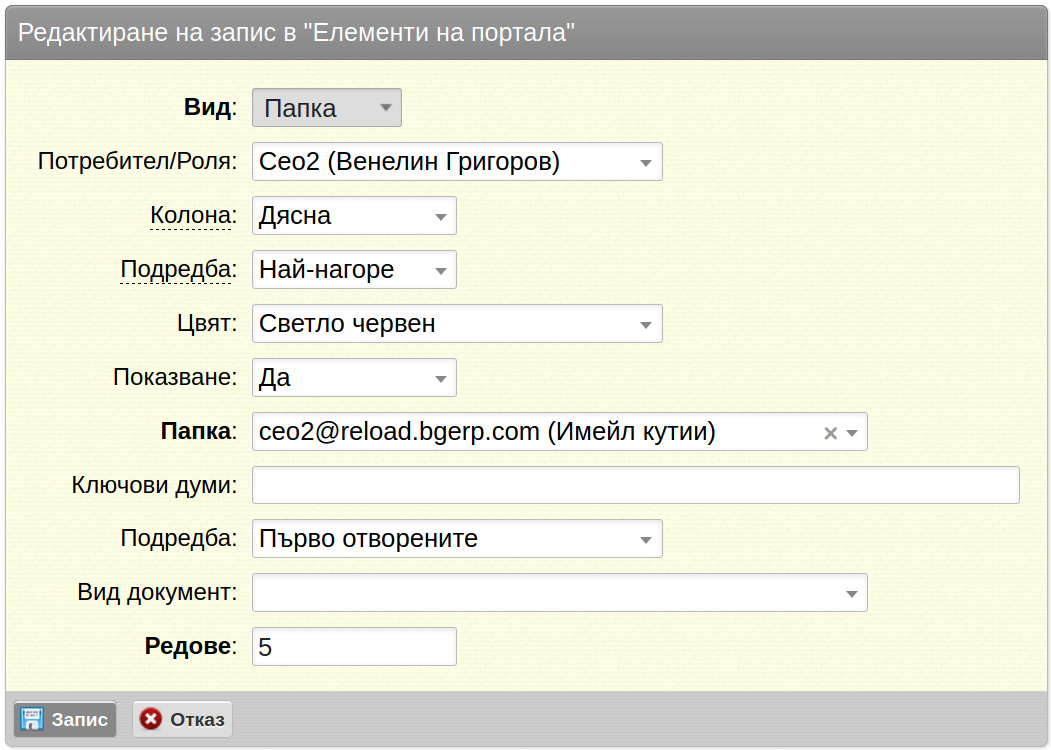
Task: Clear the Папка field with the x icon
Action: [830, 433]
